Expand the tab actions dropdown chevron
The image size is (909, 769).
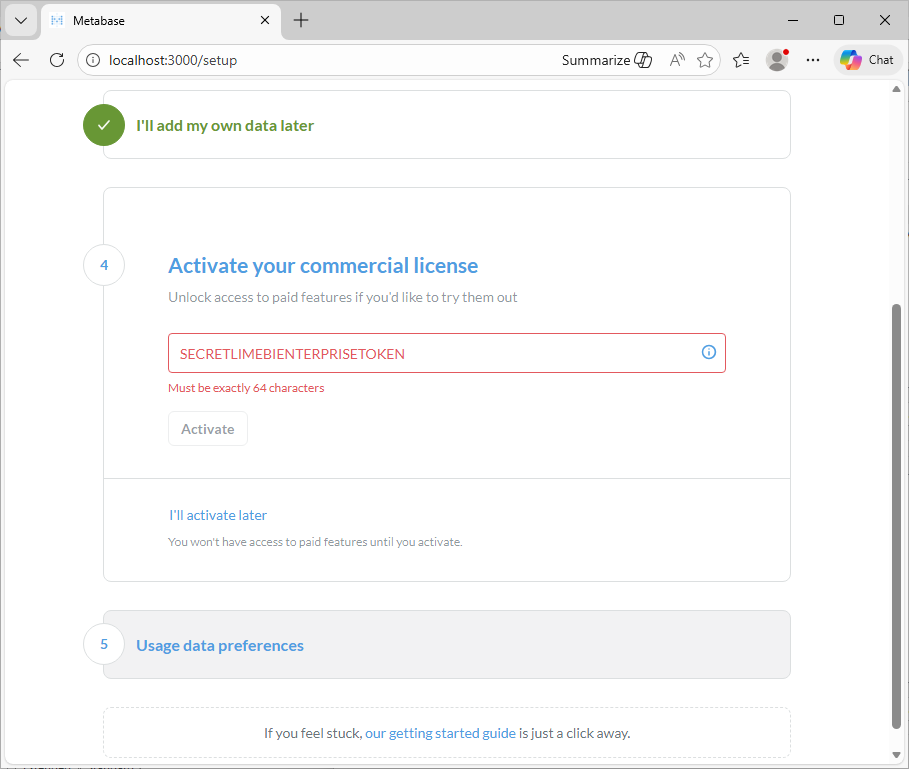tap(20, 20)
